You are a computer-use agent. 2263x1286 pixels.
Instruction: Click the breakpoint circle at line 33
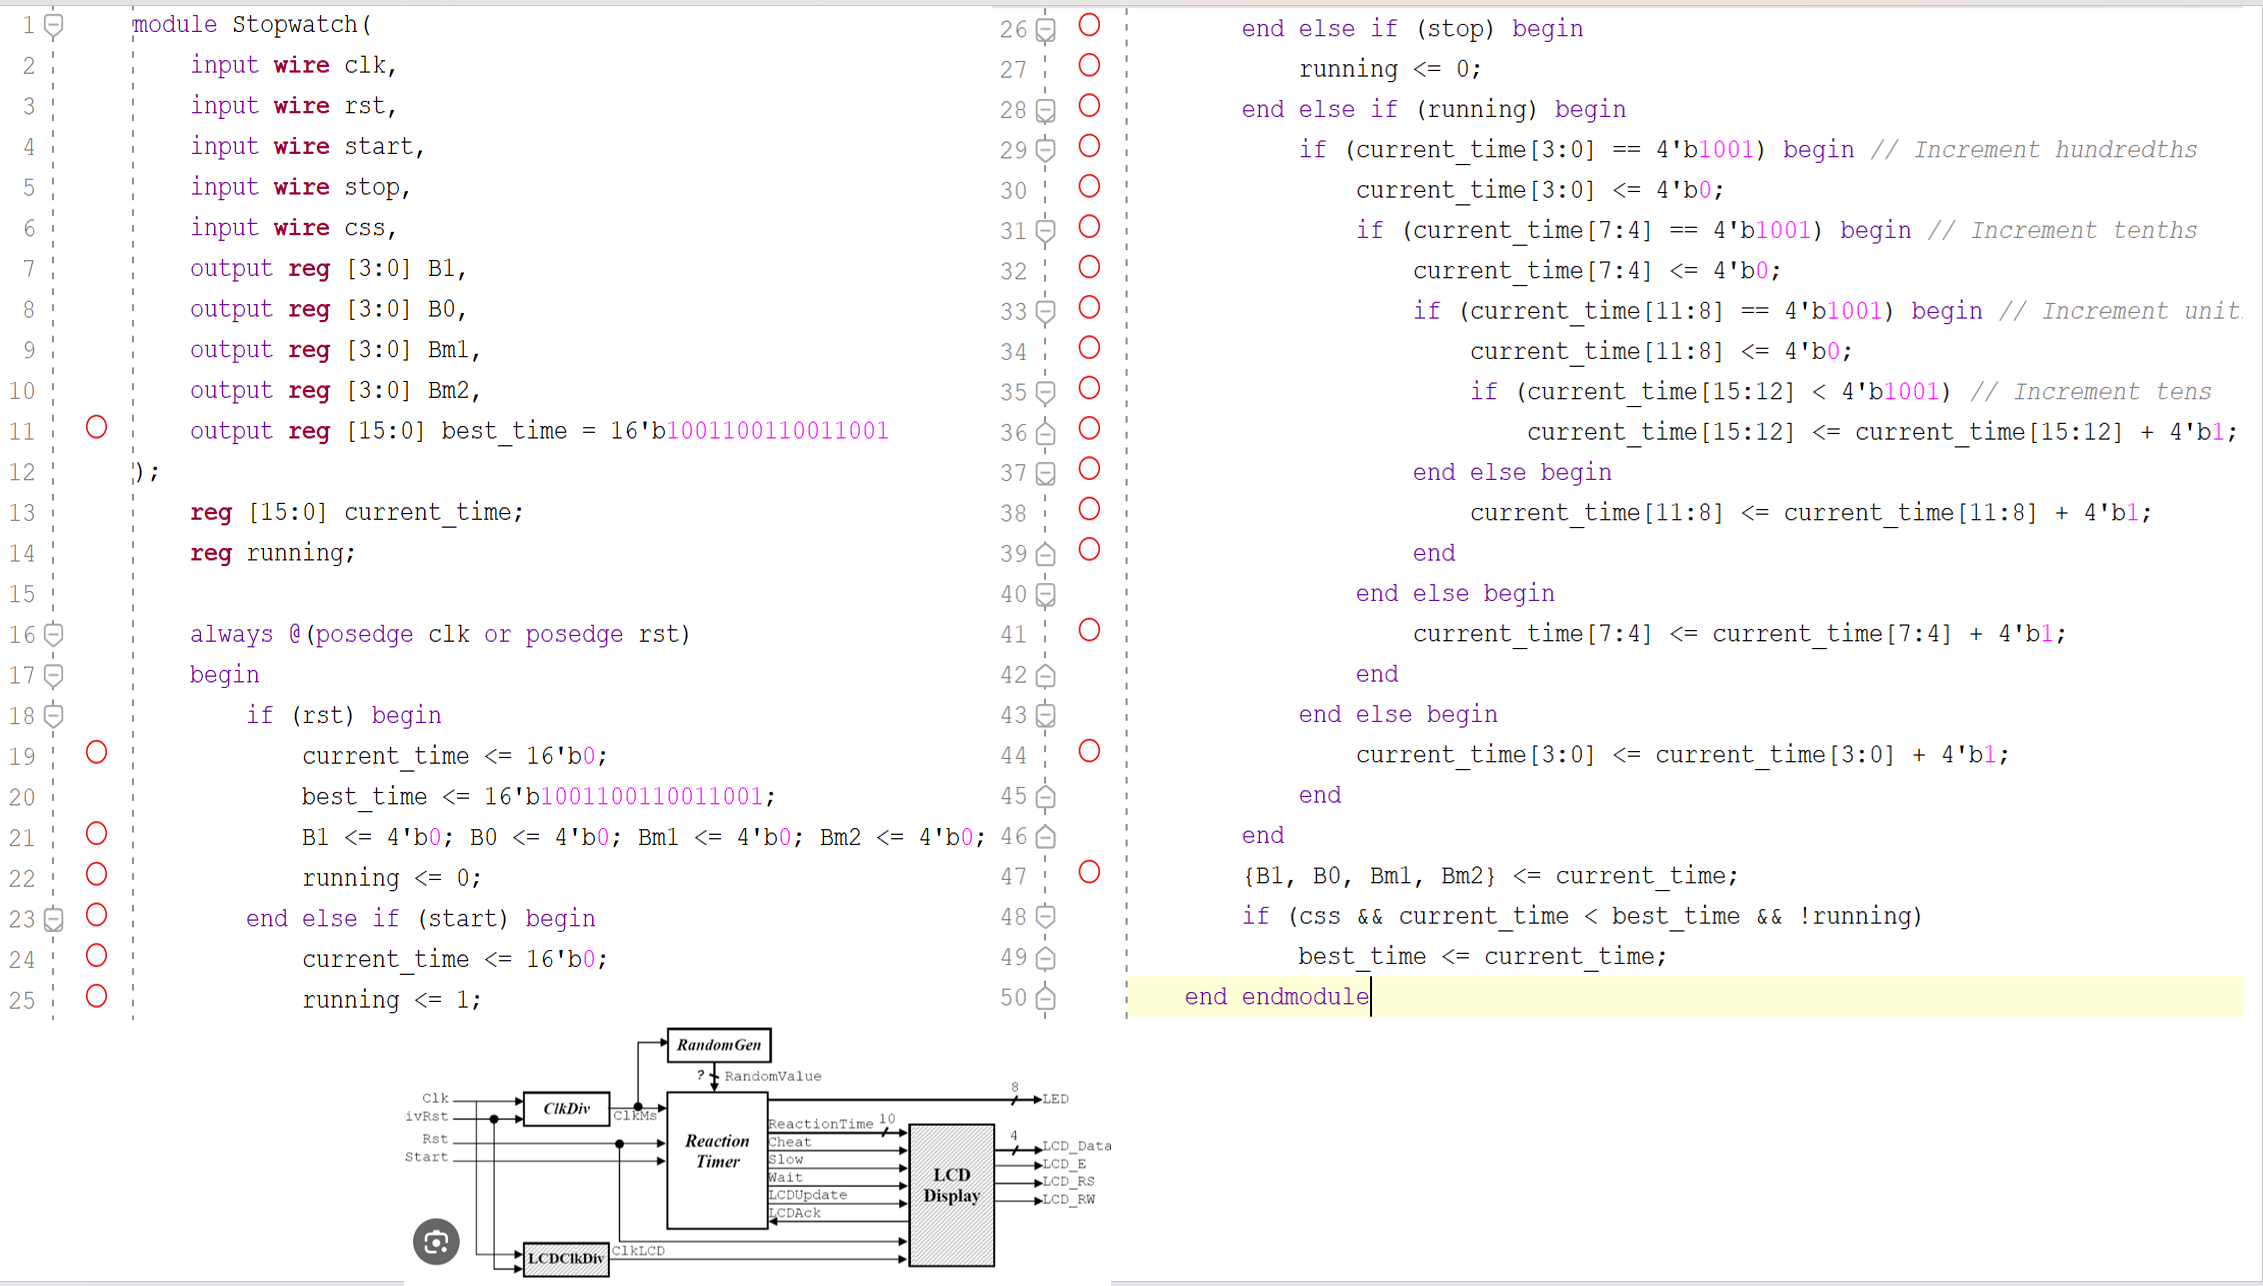coord(1089,307)
